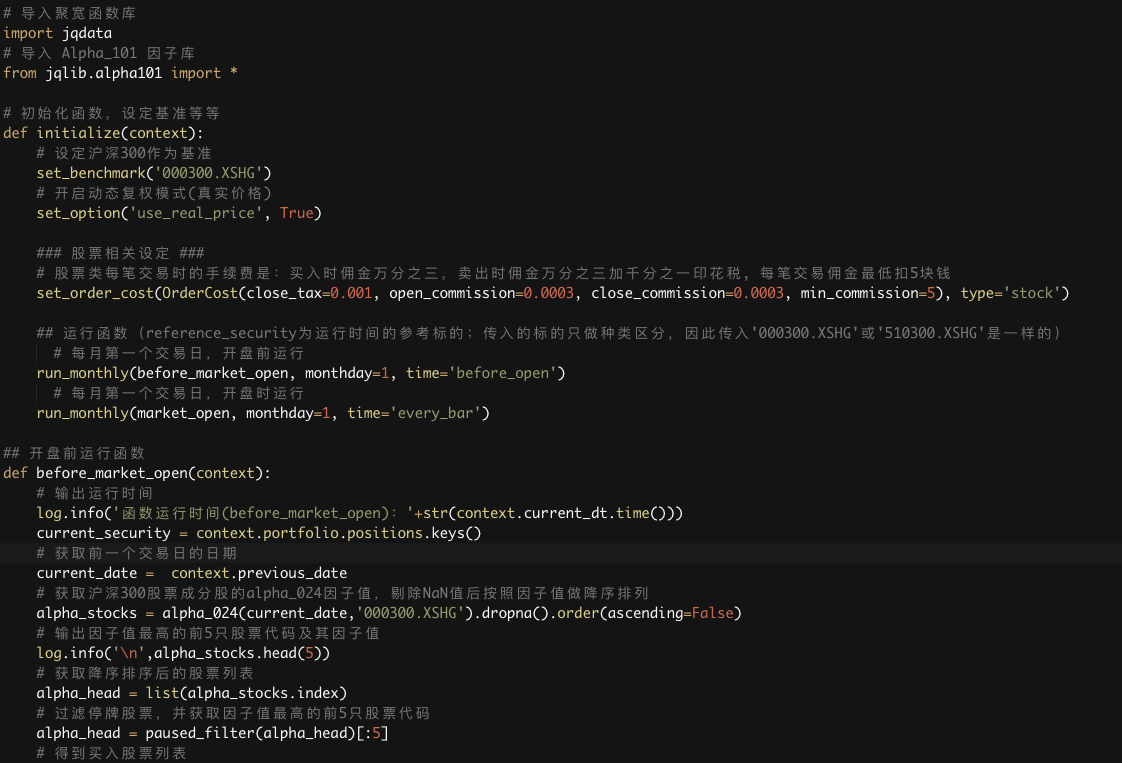Click the '# 股票类每笔交易时的手续费是' comment

[x=494, y=273]
